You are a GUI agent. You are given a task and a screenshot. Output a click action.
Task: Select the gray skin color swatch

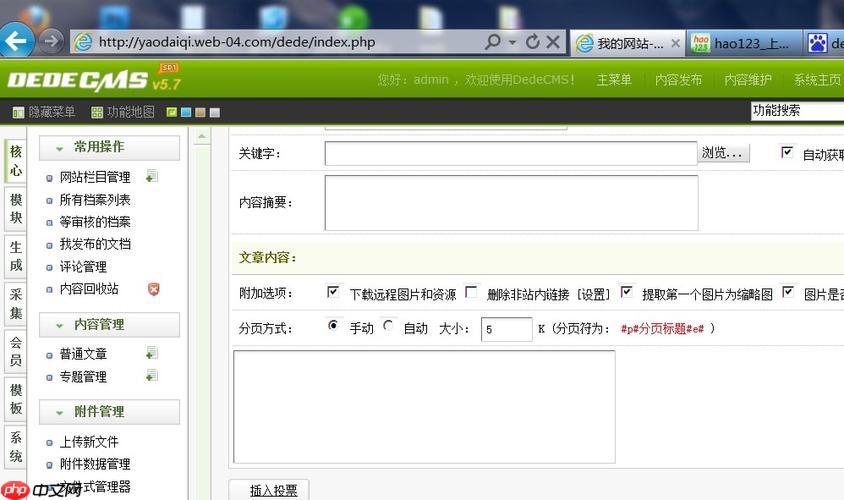[215, 112]
